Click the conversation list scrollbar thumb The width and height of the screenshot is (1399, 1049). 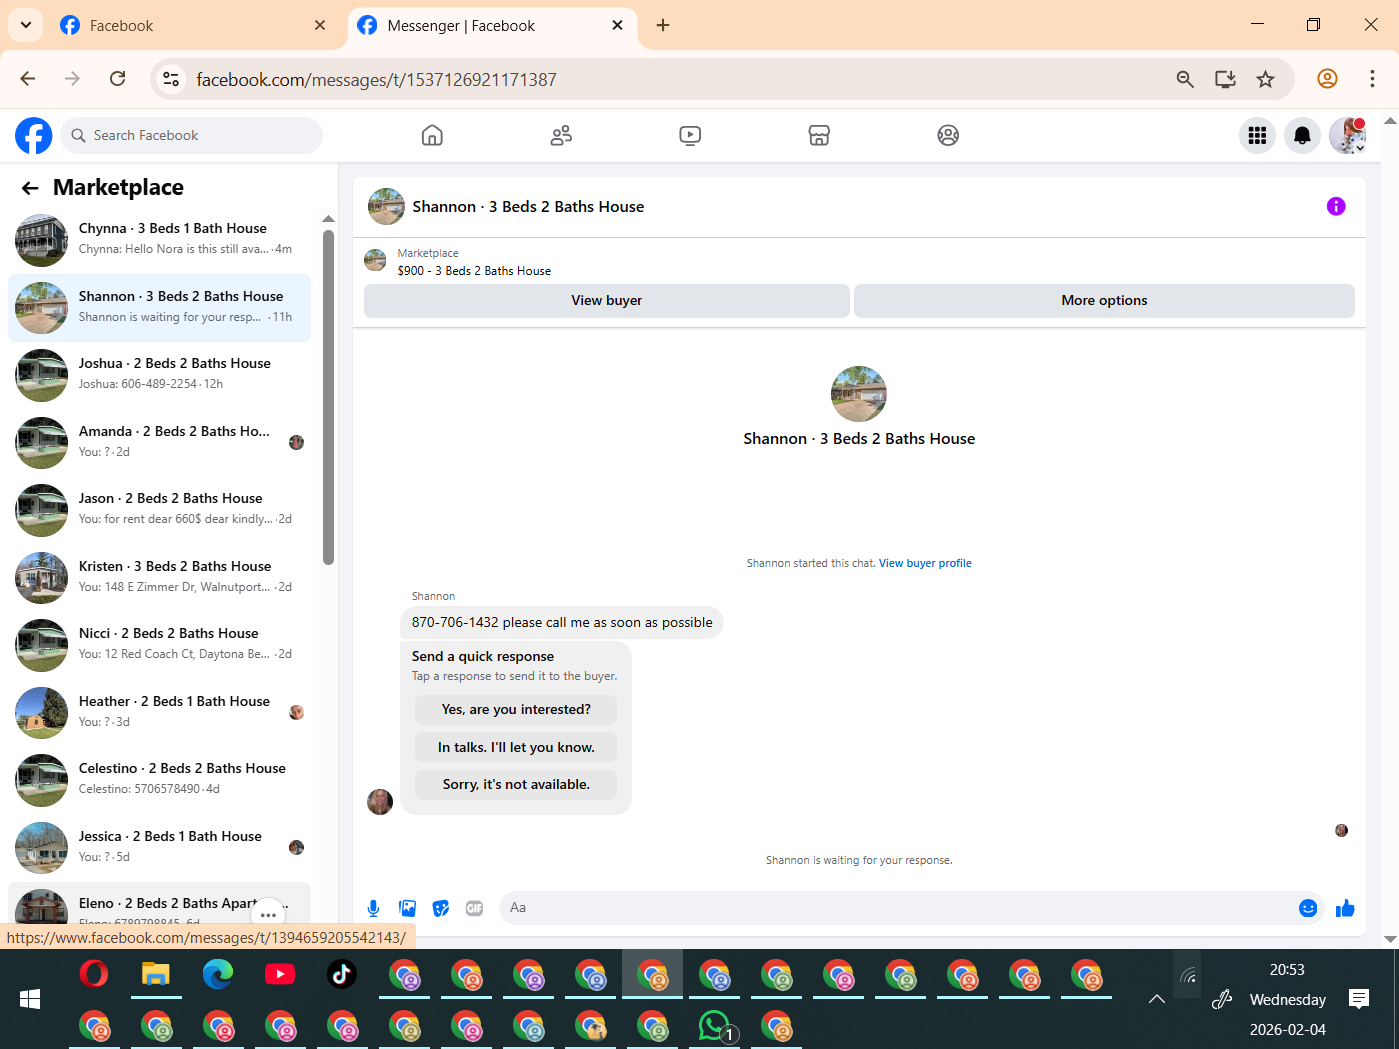pyautogui.click(x=328, y=397)
